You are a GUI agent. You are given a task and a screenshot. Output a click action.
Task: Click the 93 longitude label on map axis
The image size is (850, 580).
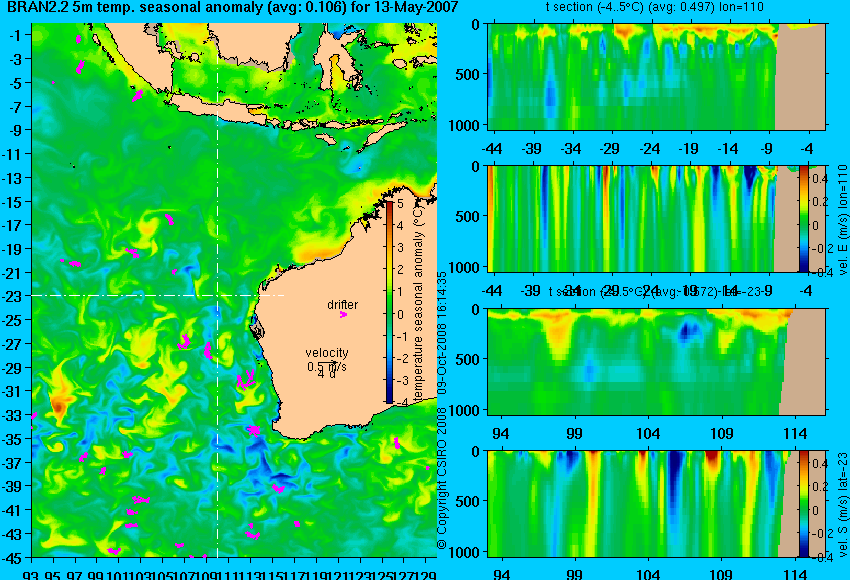pos(30,575)
